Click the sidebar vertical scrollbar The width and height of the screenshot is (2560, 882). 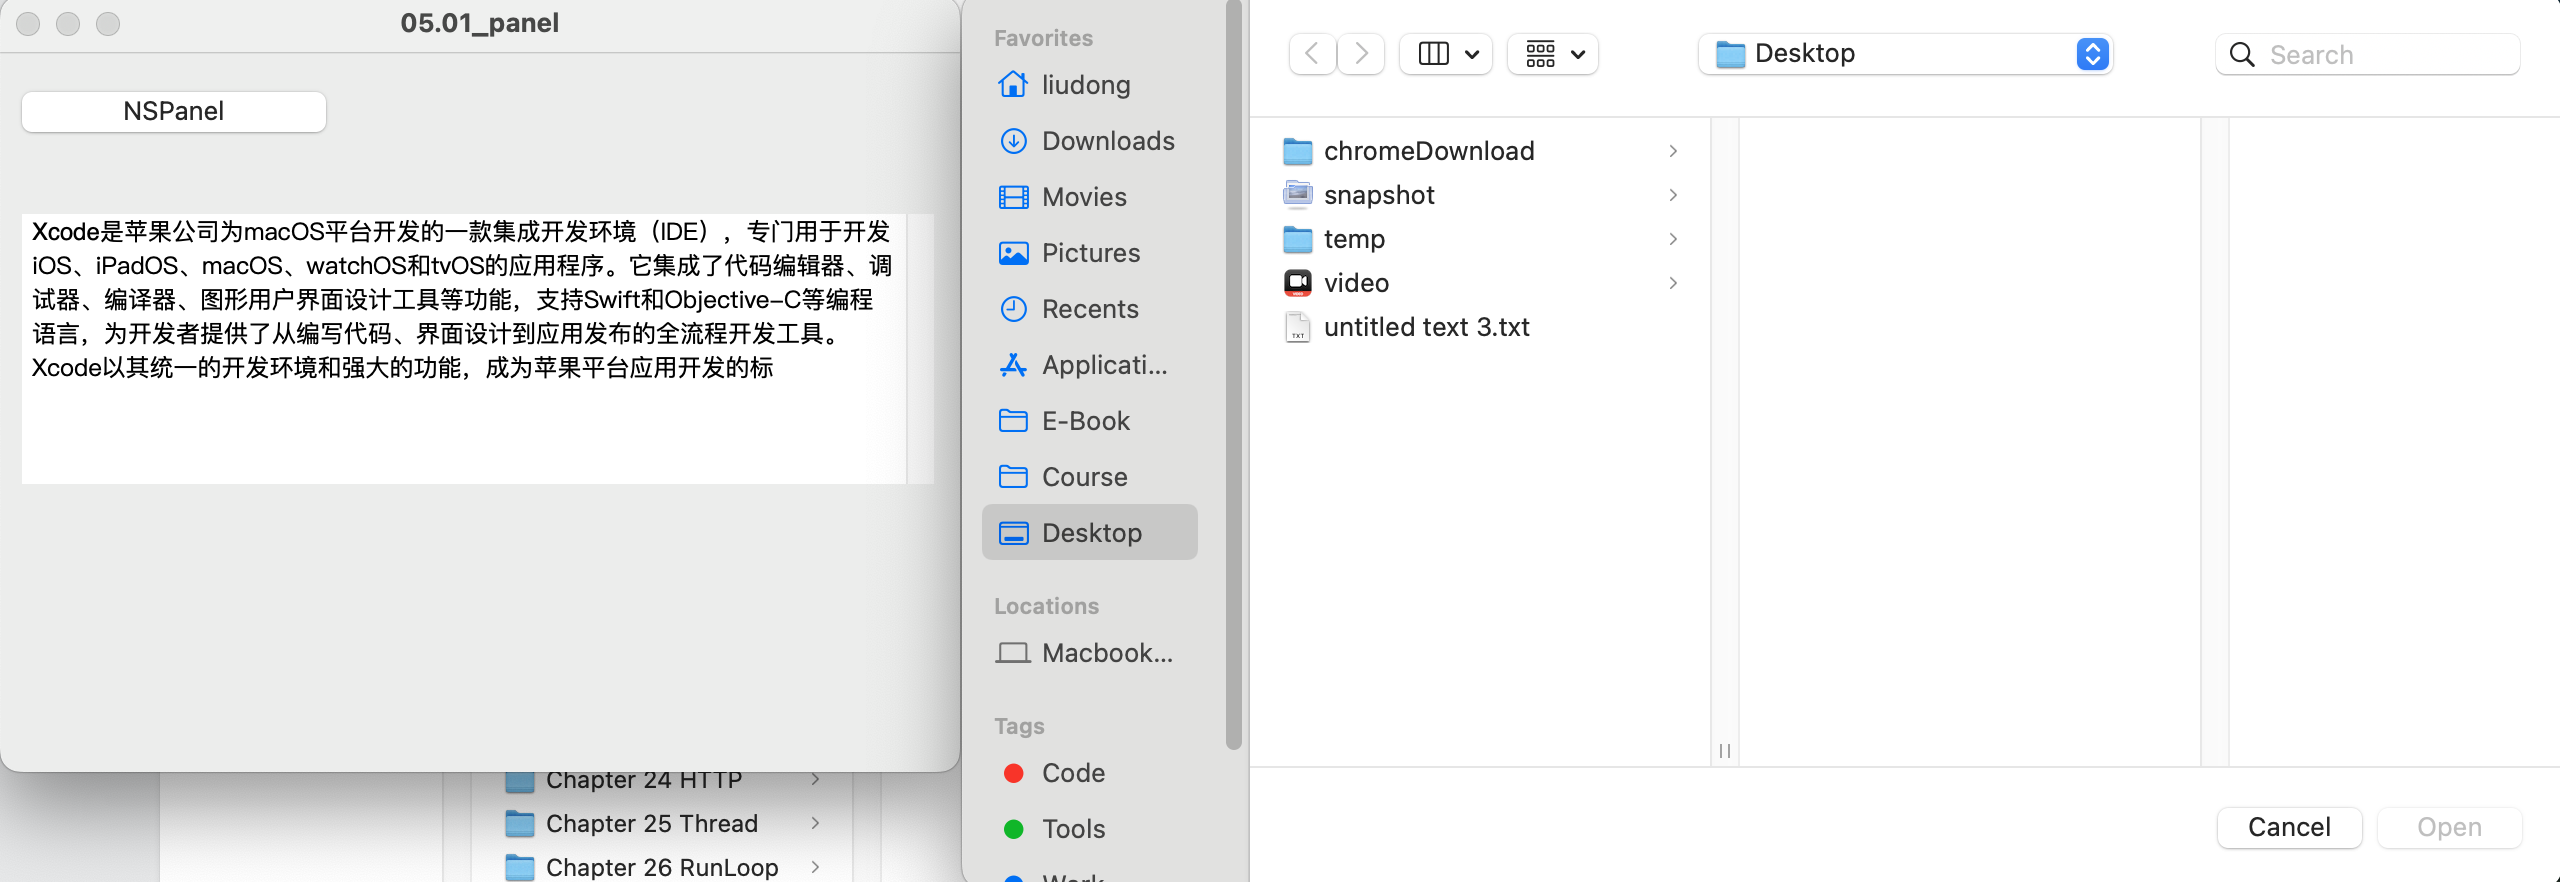pyautogui.click(x=1234, y=375)
